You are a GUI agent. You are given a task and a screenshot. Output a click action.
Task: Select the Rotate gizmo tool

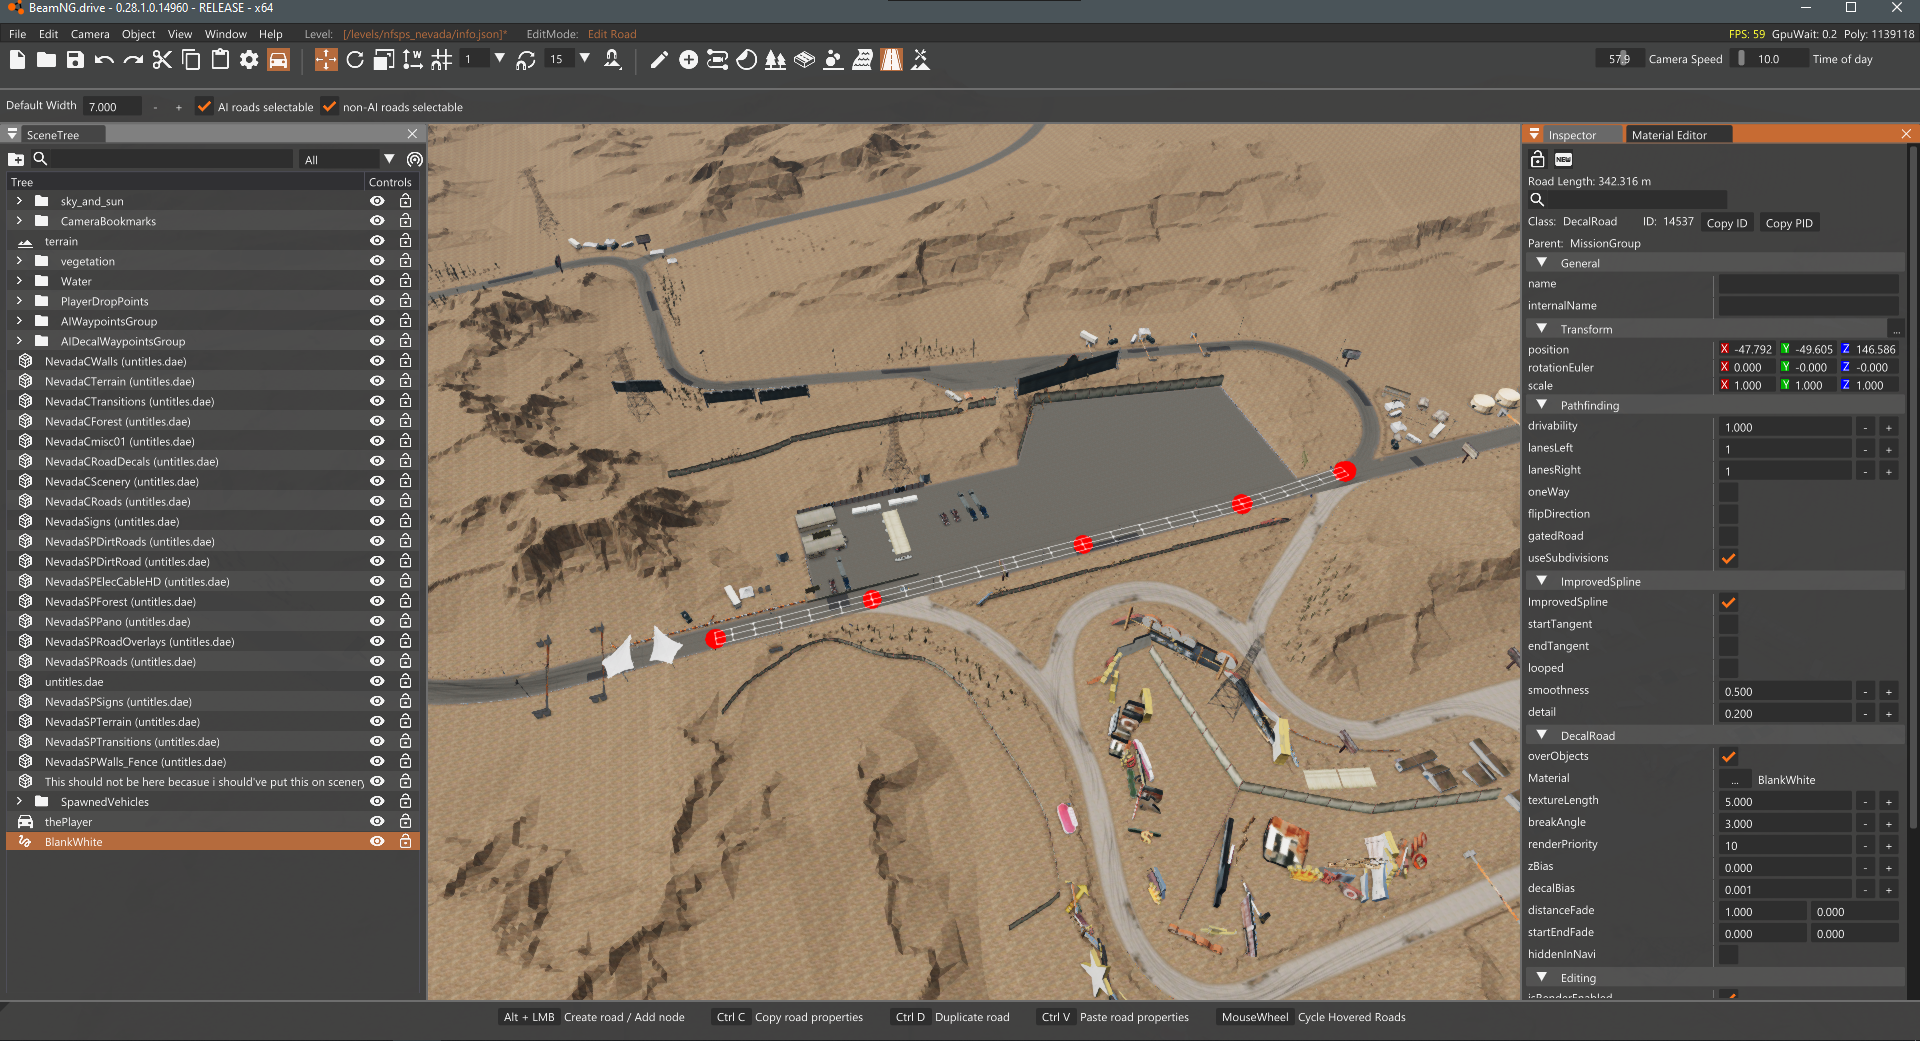point(355,60)
